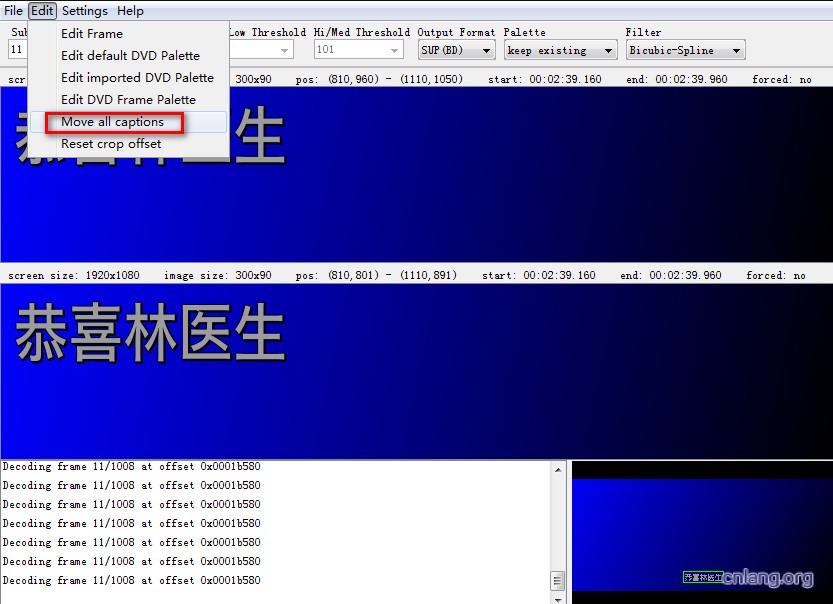The width and height of the screenshot is (833, 604).
Task: Choose Edit DVD Frame Palette
Action: click(x=128, y=99)
